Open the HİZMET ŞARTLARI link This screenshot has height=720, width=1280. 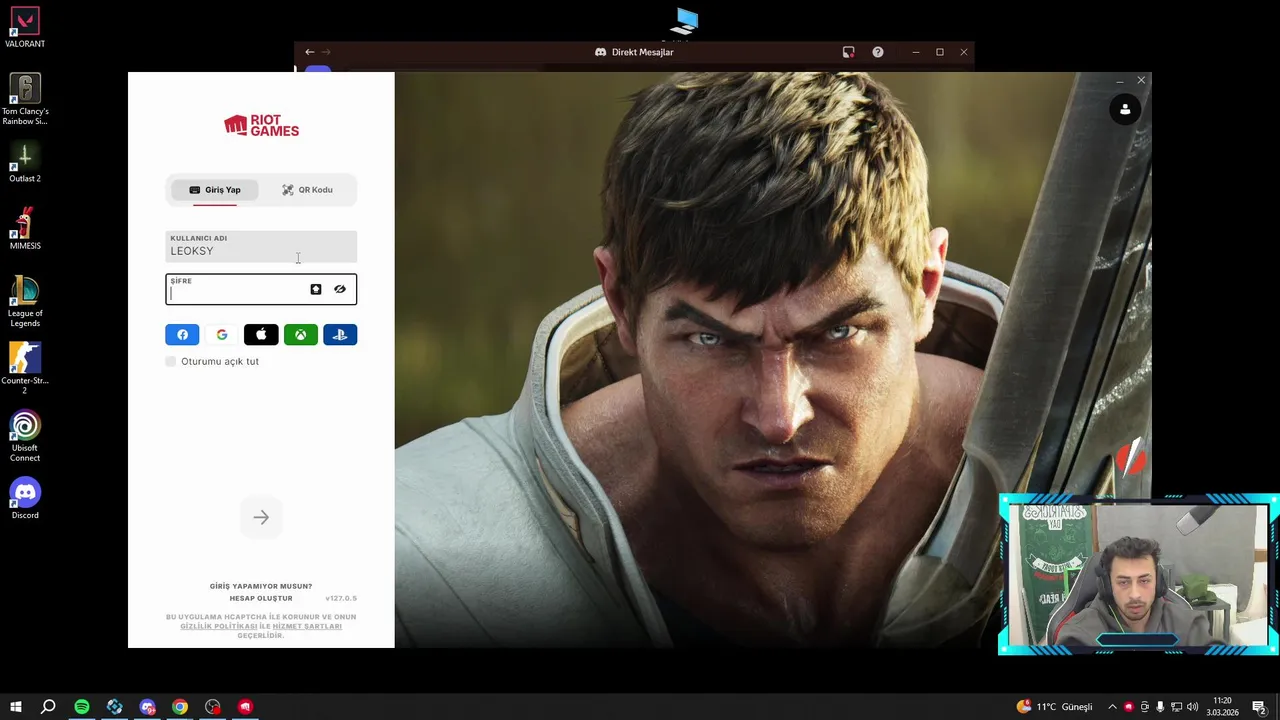click(307, 626)
